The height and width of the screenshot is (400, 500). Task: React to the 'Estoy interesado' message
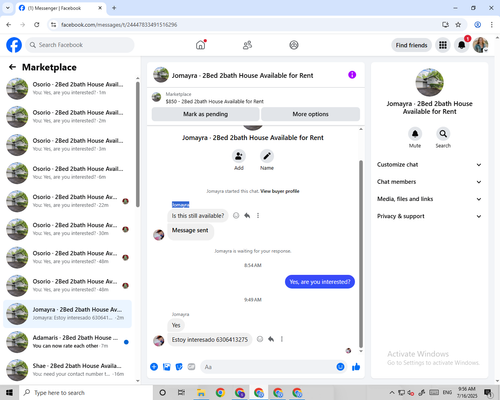pos(260,339)
